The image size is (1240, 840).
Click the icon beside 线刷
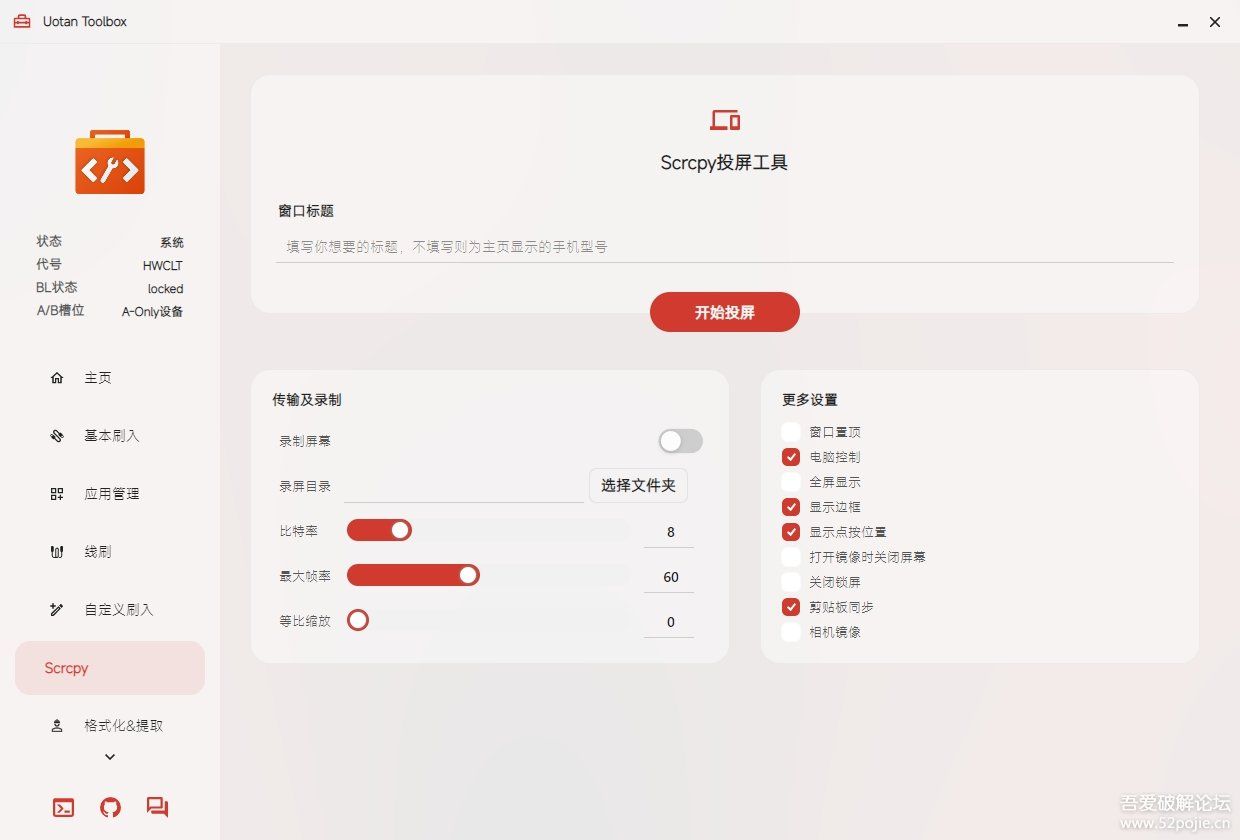tap(57, 552)
